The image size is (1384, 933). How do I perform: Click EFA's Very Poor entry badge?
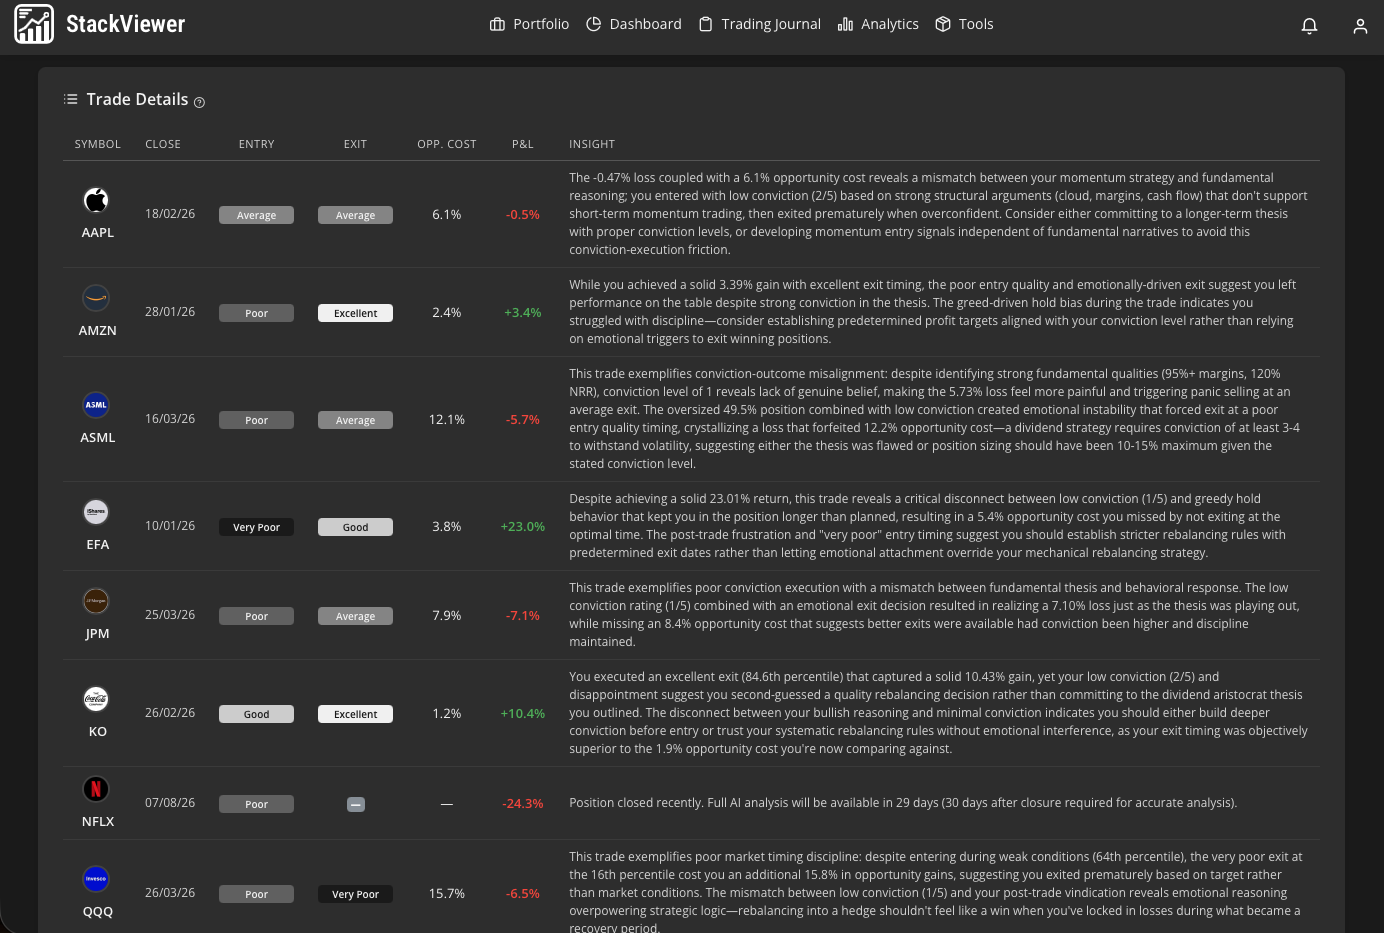pyautogui.click(x=256, y=527)
